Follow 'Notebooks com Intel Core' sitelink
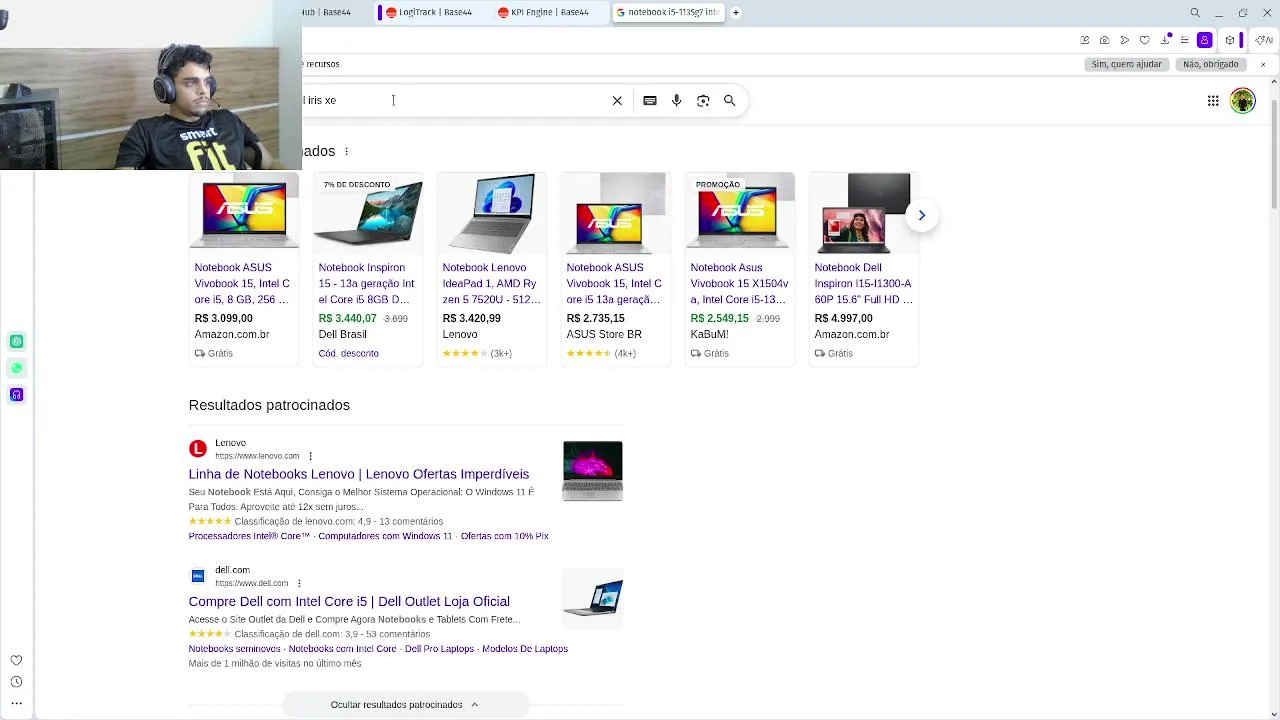 [342, 649]
